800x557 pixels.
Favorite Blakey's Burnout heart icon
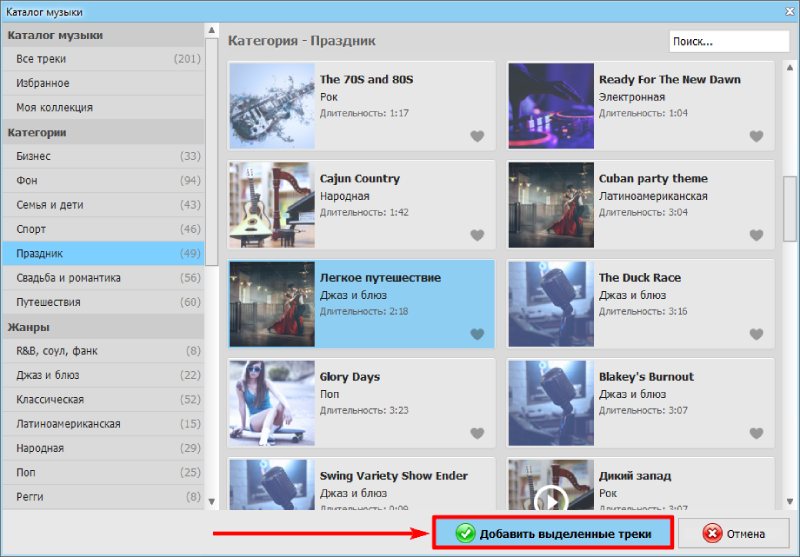pyautogui.click(x=756, y=433)
